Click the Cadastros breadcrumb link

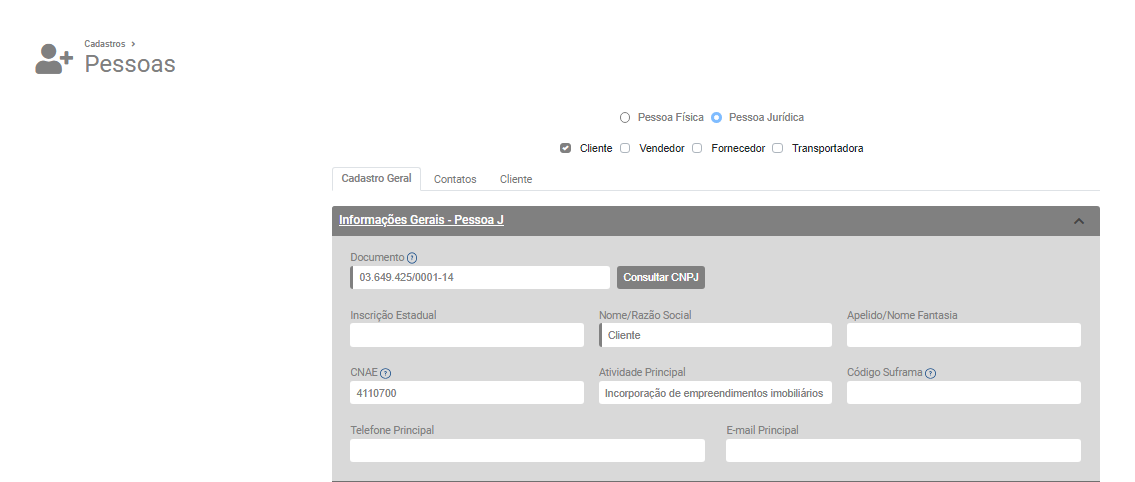click(105, 44)
